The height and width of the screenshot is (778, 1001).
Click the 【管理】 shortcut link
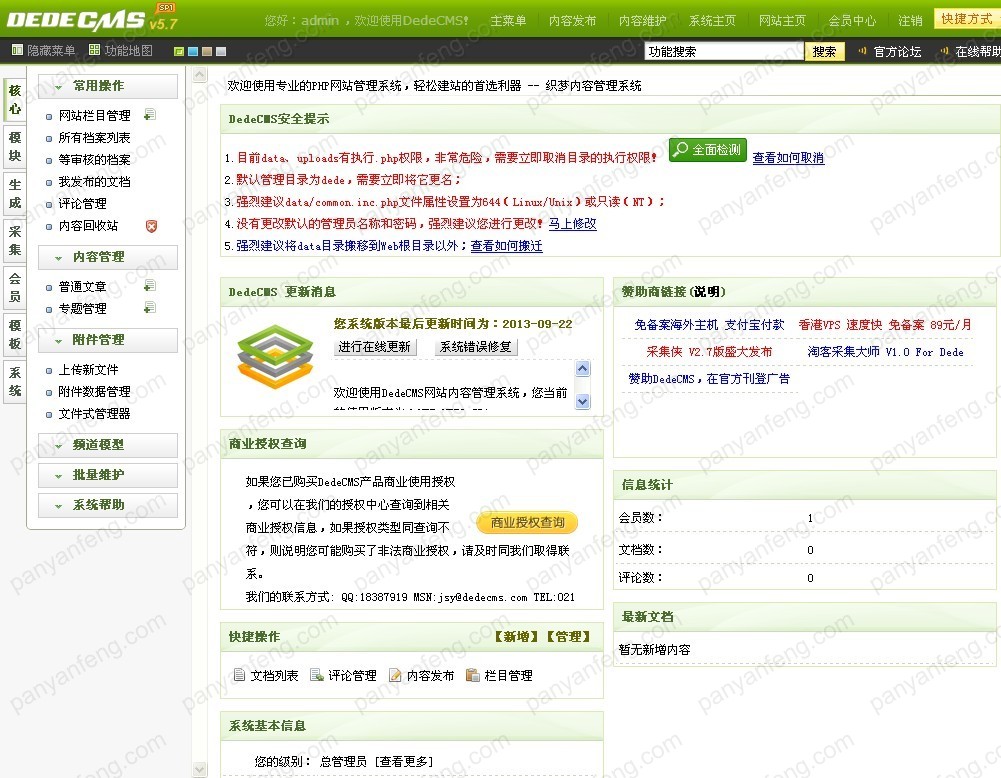tap(568, 636)
